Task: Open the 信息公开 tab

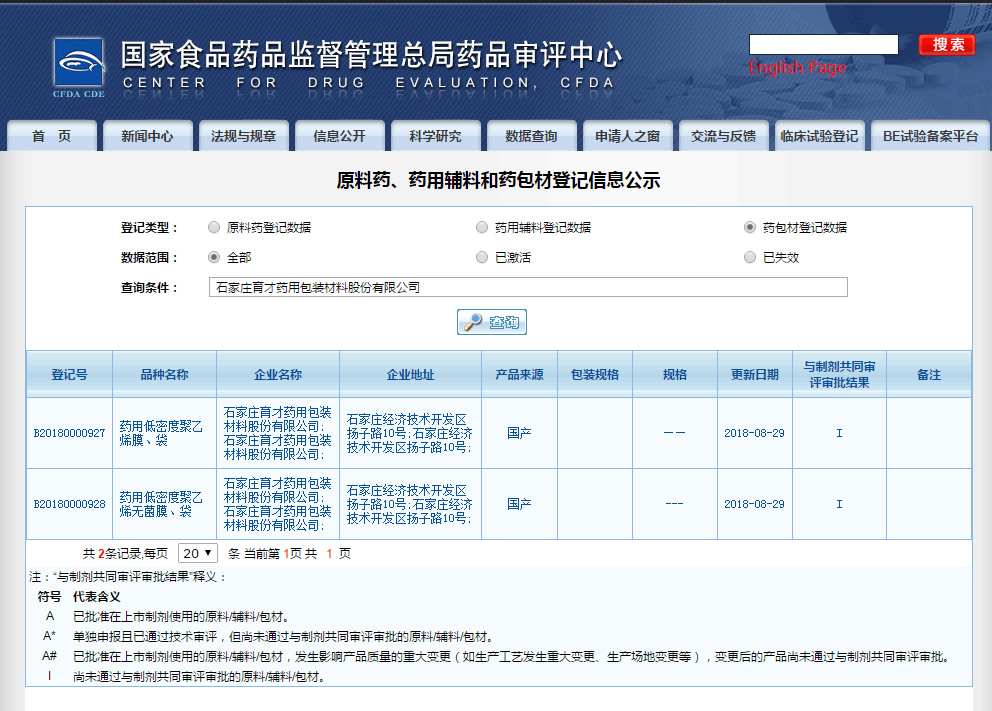Action: pyautogui.click(x=339, y=136)
